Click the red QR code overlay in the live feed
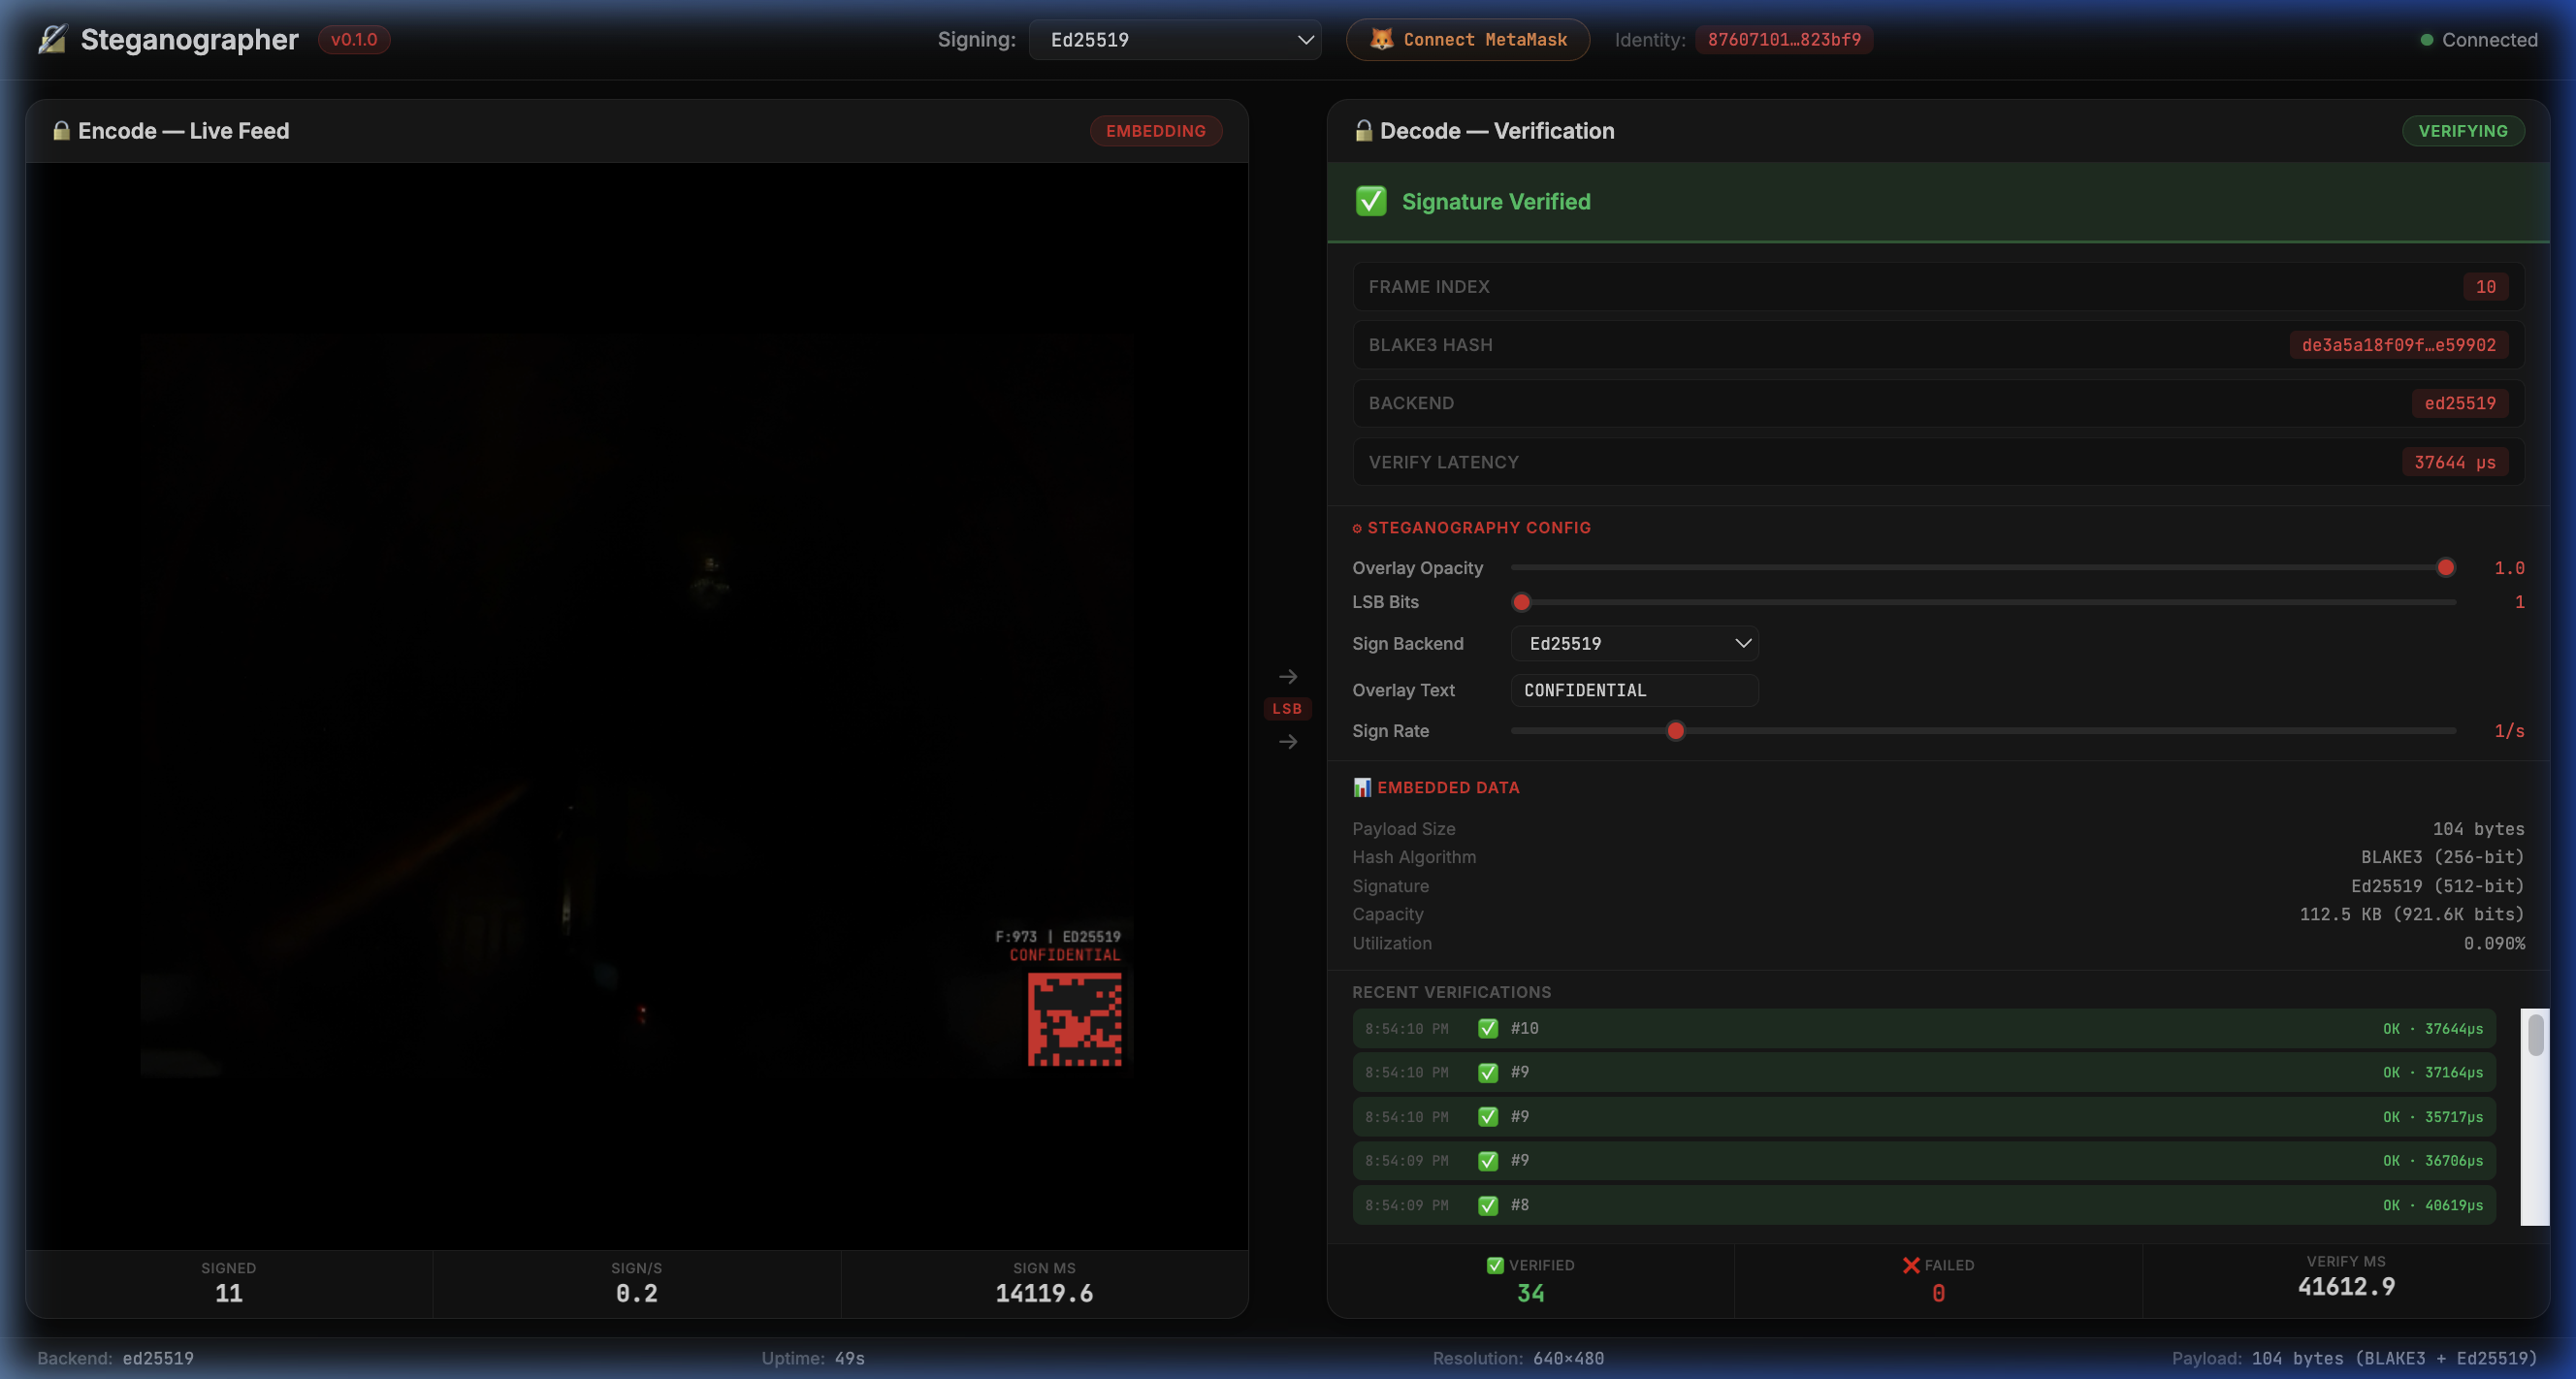The height and width of the screenshot is (1379, 2576). [1075, 1020]
